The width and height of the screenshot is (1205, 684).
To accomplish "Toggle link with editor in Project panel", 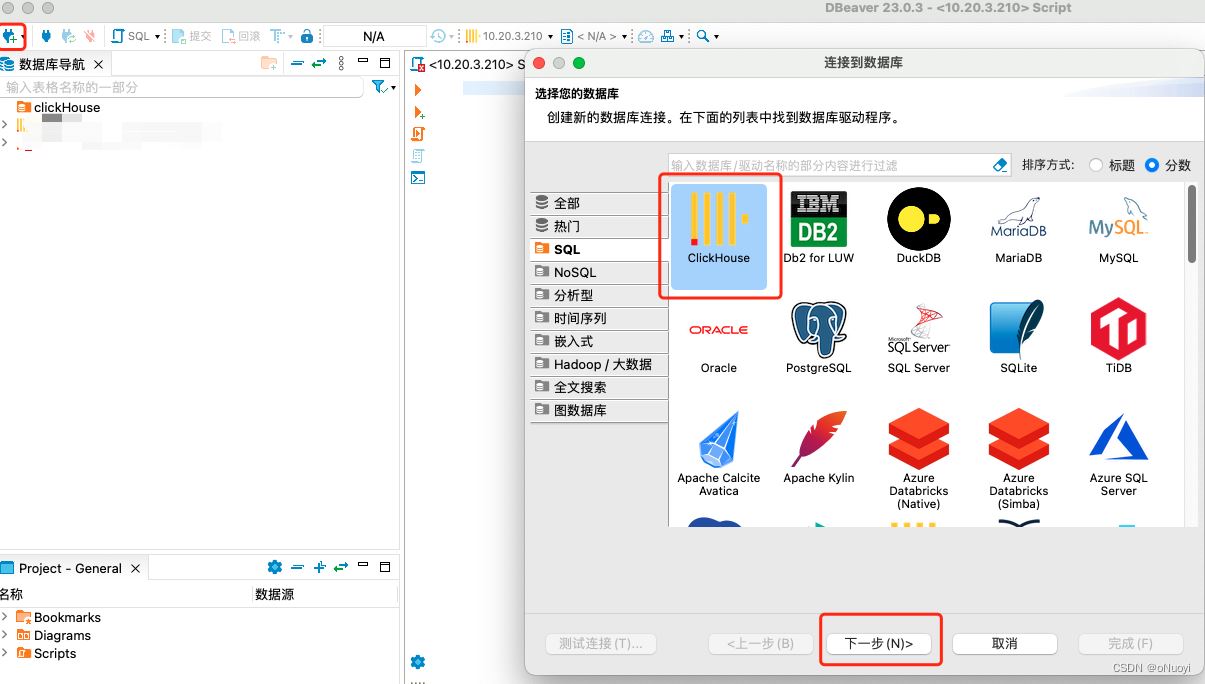I will 341,567.
